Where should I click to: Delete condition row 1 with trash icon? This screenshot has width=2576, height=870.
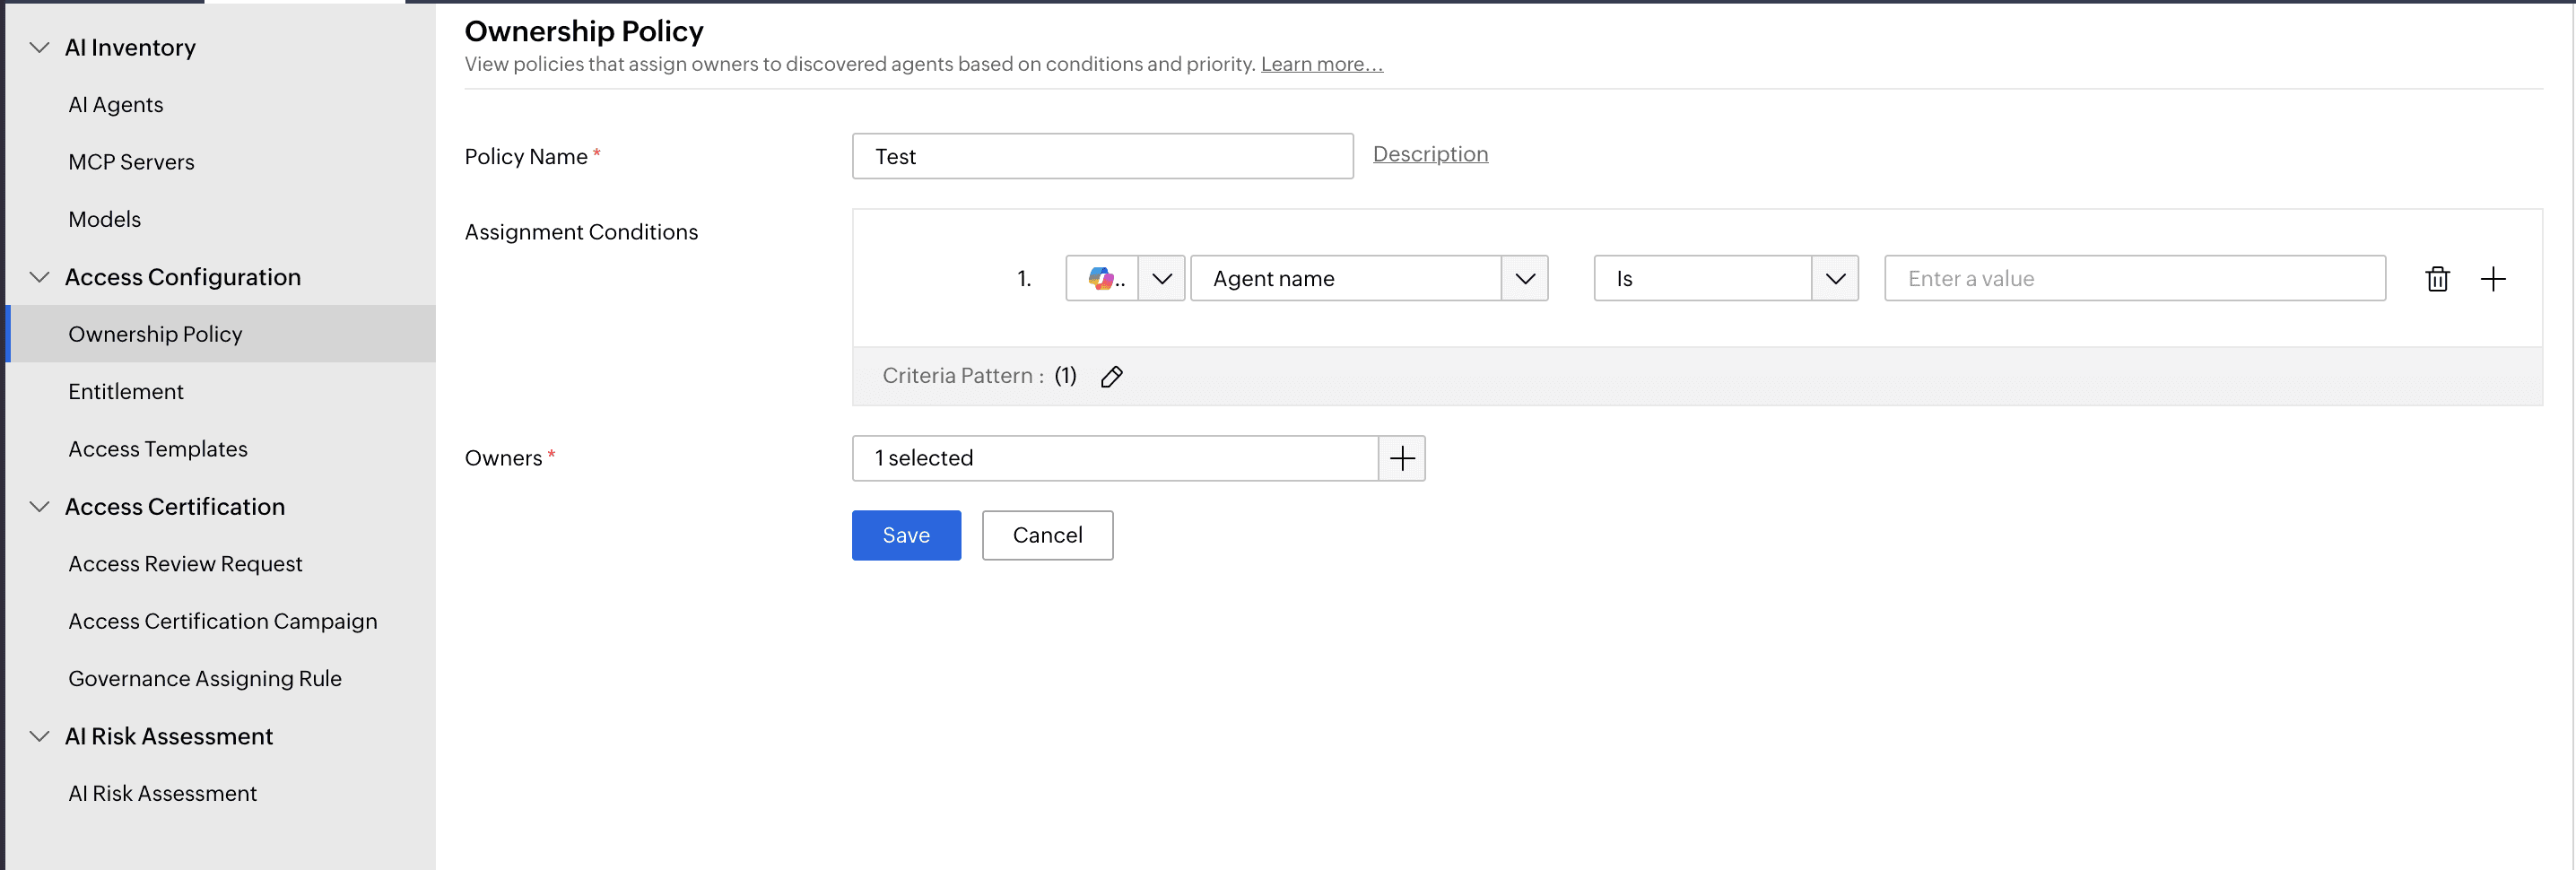2437,279
